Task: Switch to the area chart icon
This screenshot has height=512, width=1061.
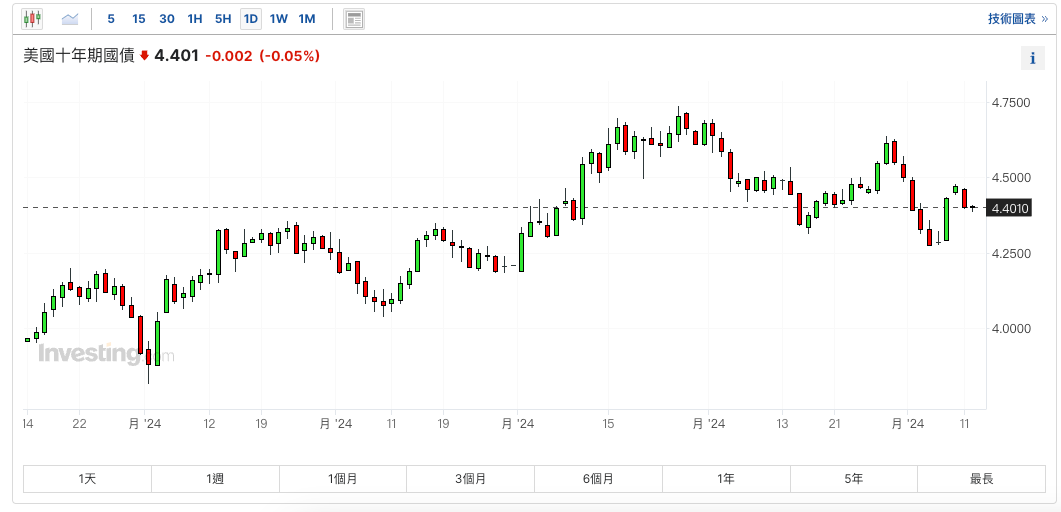Action: click(x=69, y=18)
